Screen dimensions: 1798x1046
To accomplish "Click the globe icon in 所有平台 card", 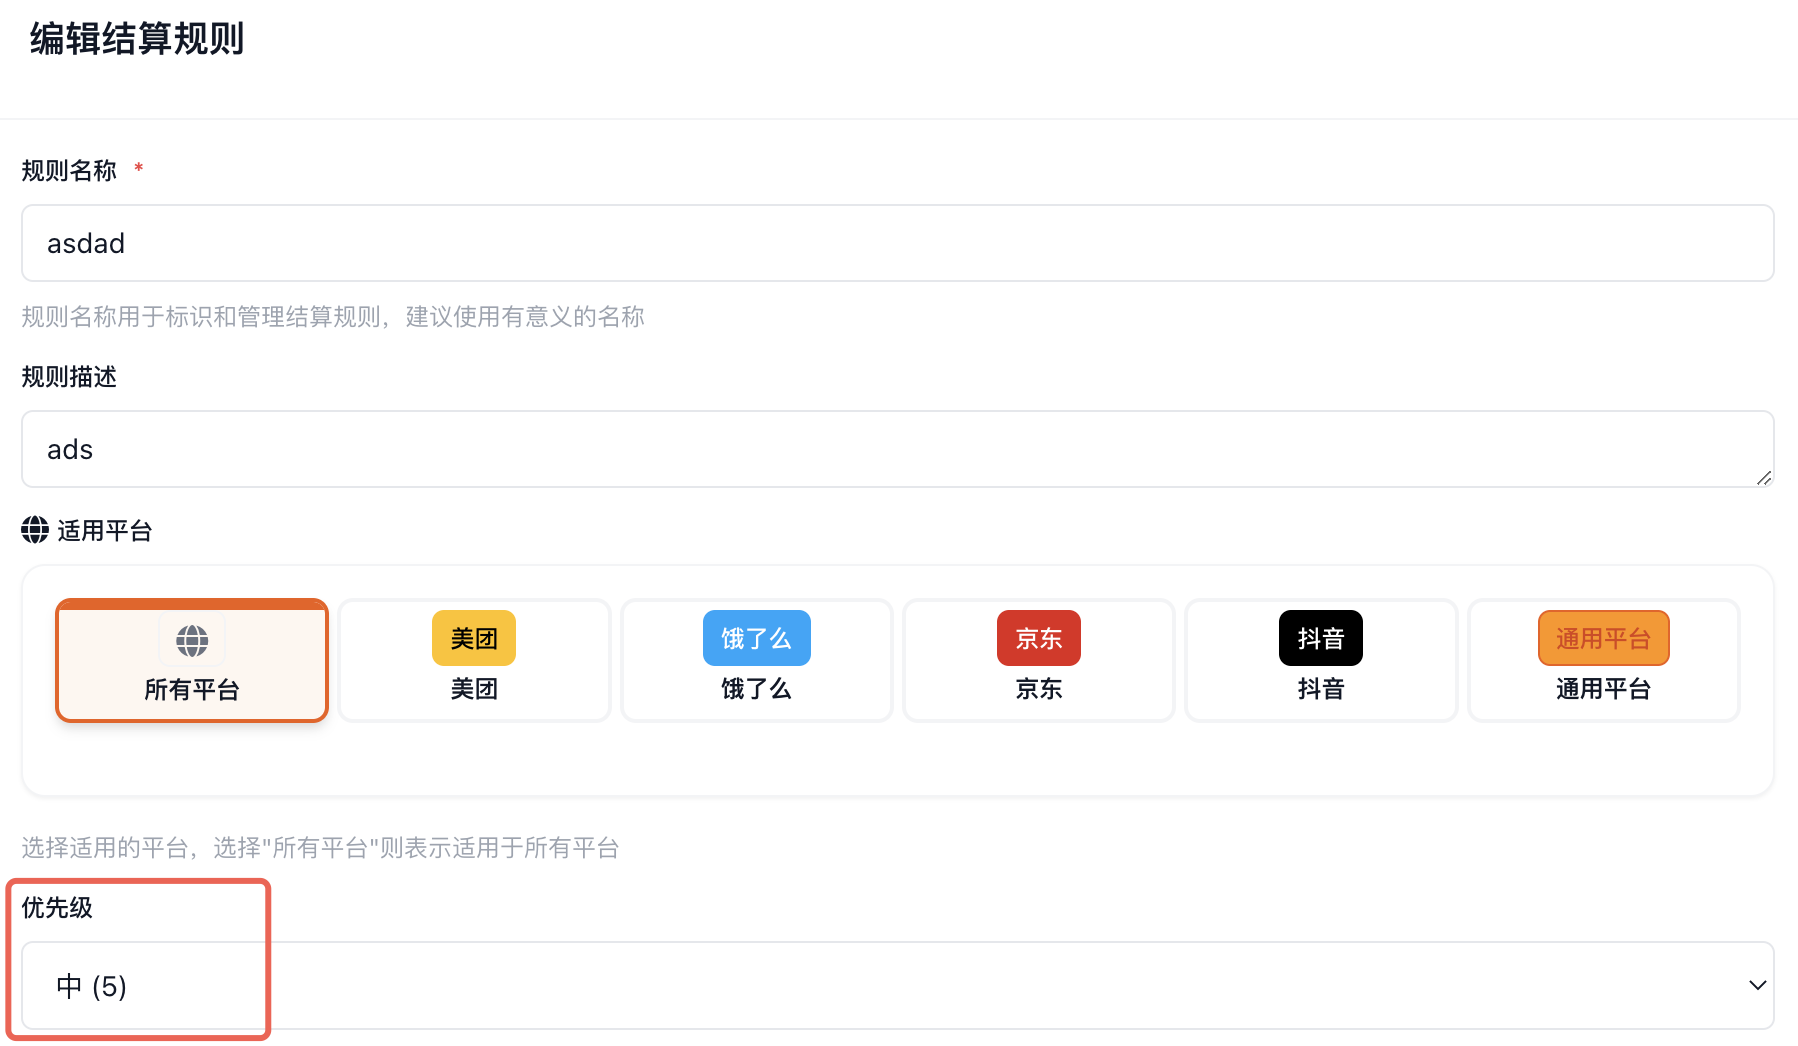I will point(192,640).
